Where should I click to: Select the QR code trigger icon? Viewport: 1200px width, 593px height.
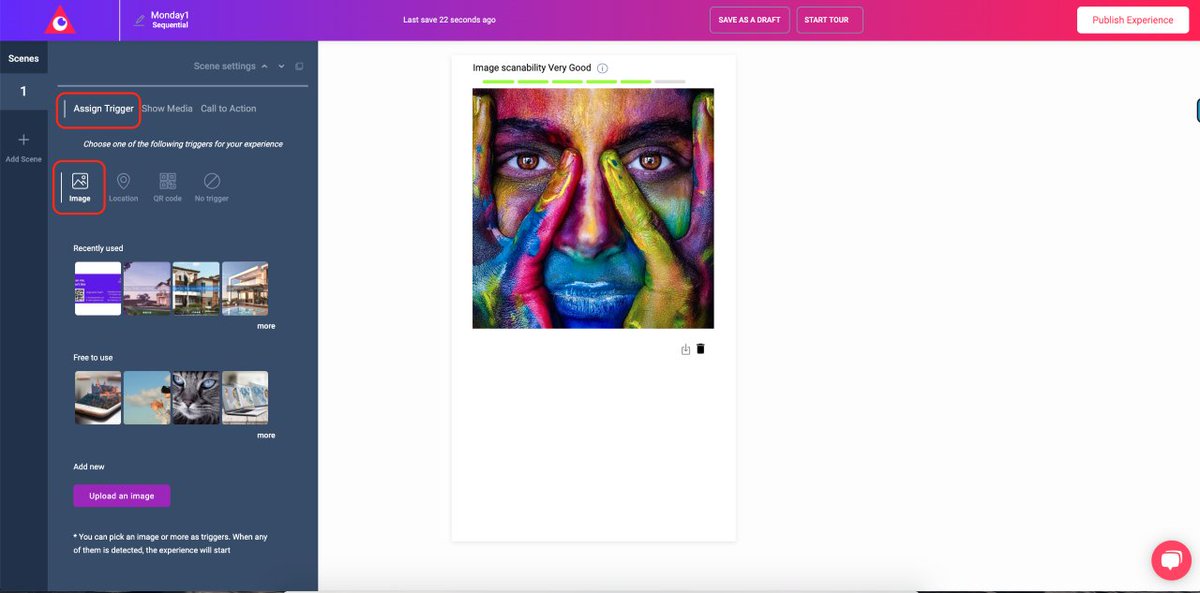click(x=167, y=181)
